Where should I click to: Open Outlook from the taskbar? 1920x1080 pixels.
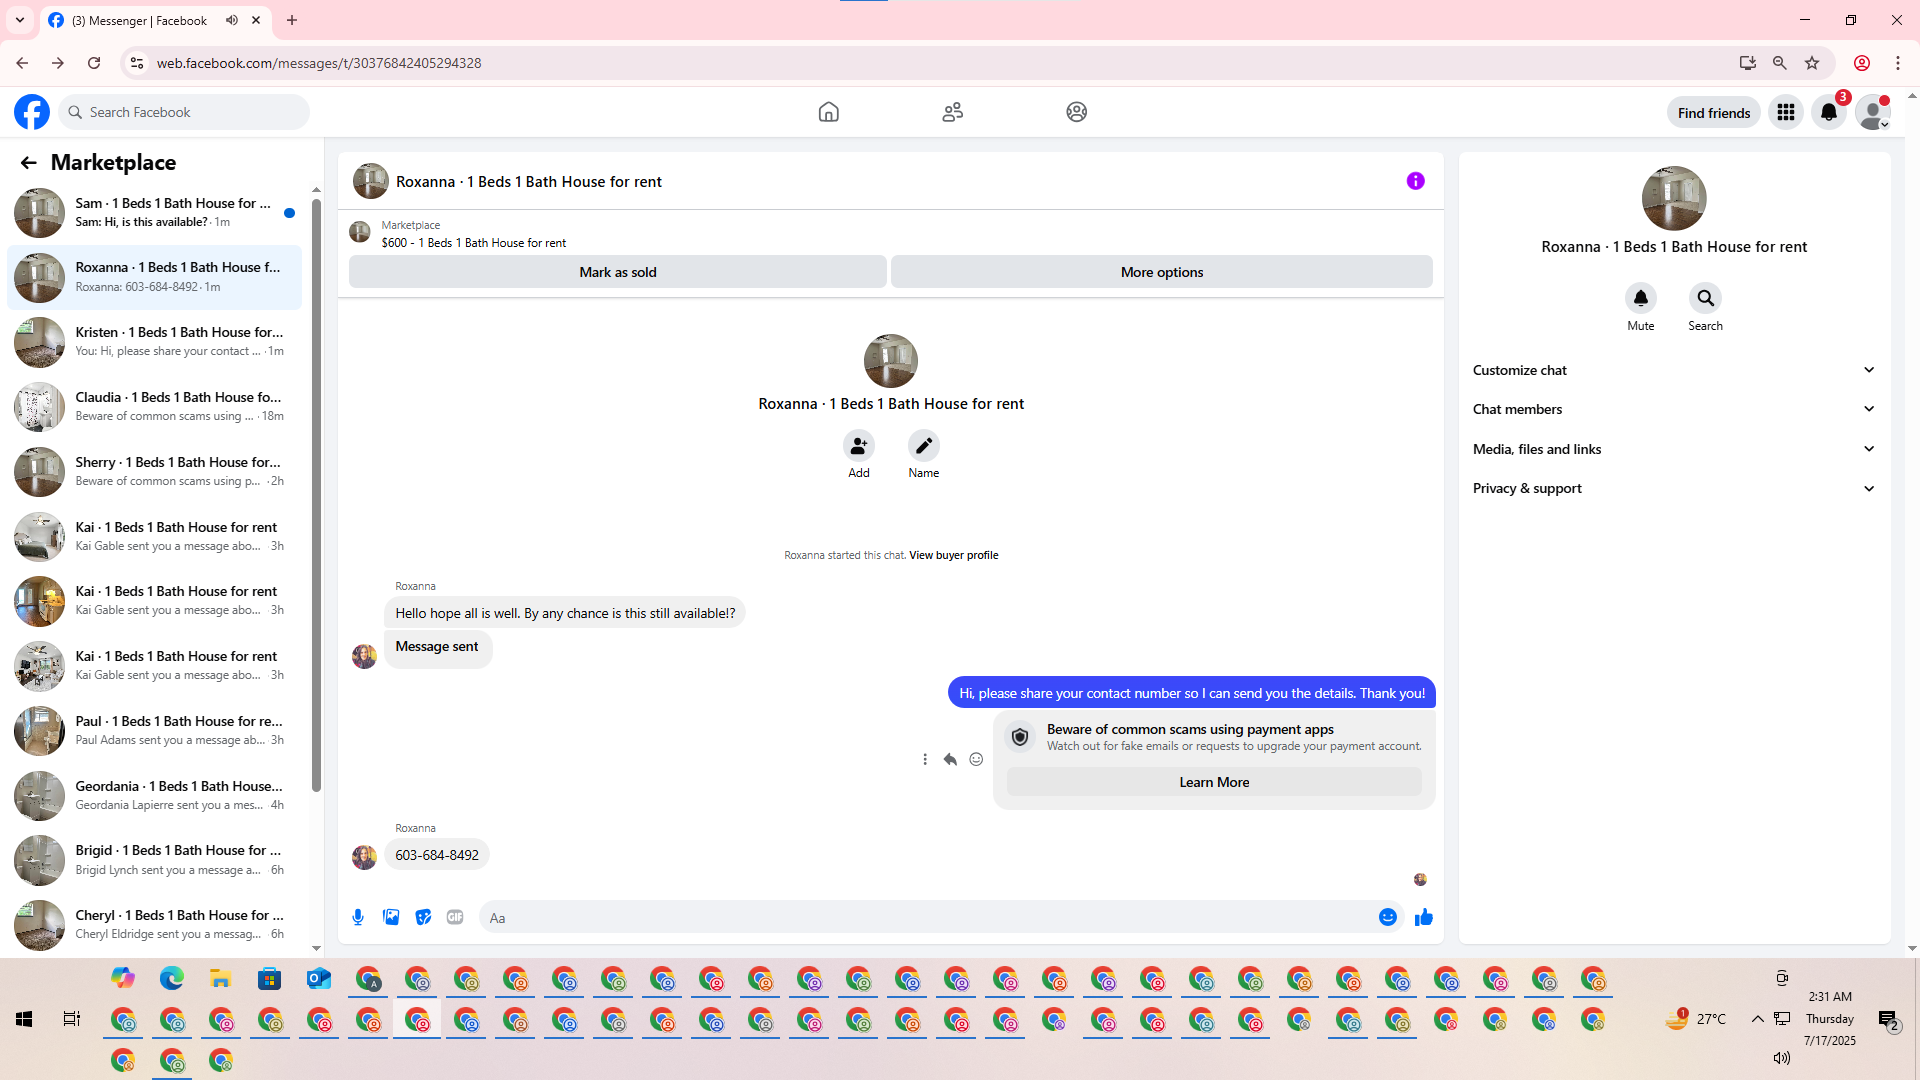318,979
